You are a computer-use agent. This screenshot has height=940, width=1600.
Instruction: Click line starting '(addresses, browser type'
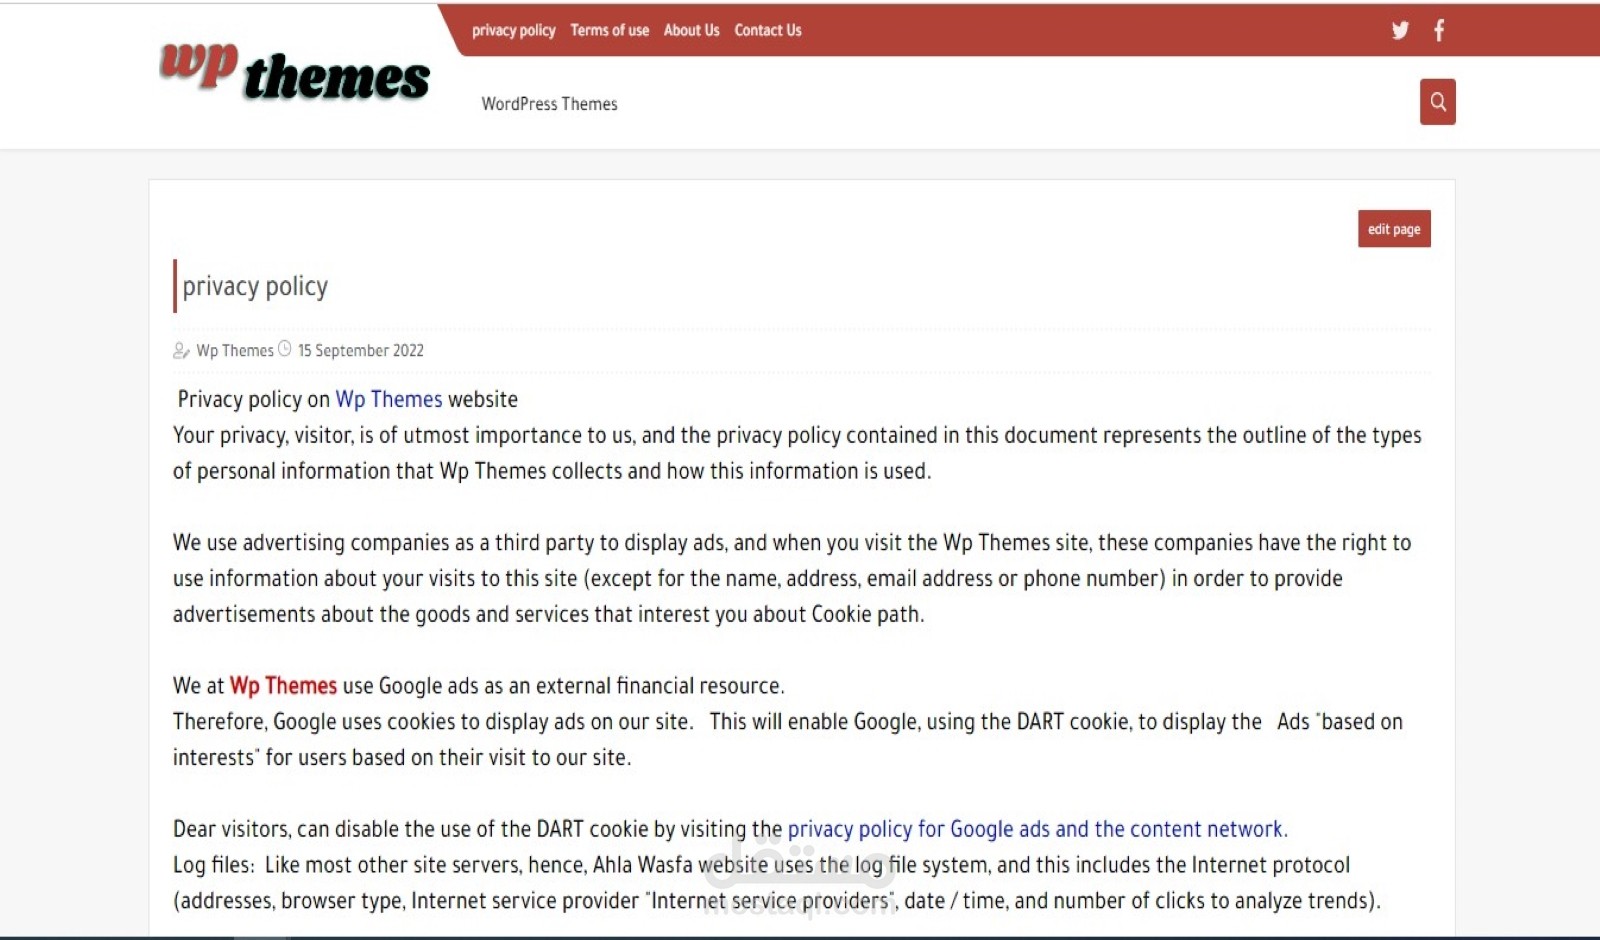tap(777, 901)
